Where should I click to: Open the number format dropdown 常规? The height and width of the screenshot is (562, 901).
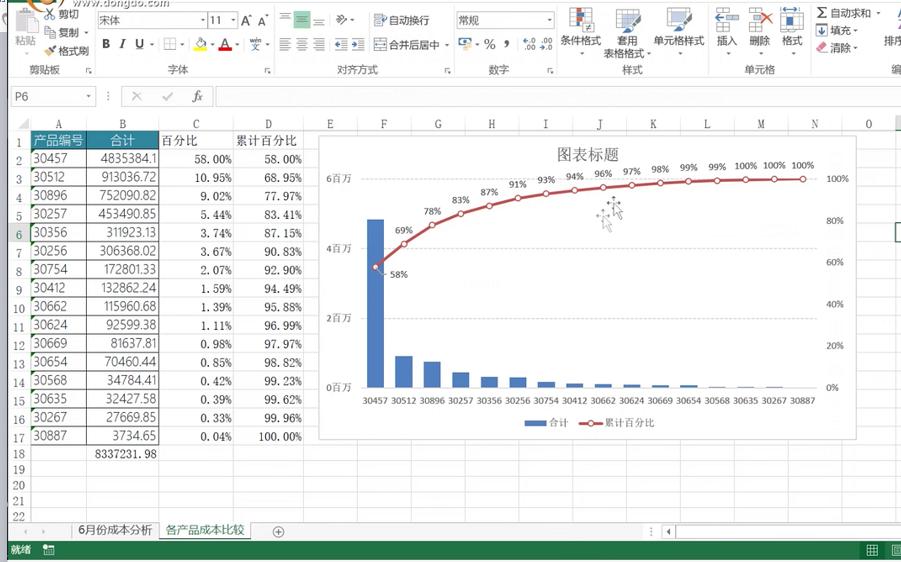tap(549, 21)
